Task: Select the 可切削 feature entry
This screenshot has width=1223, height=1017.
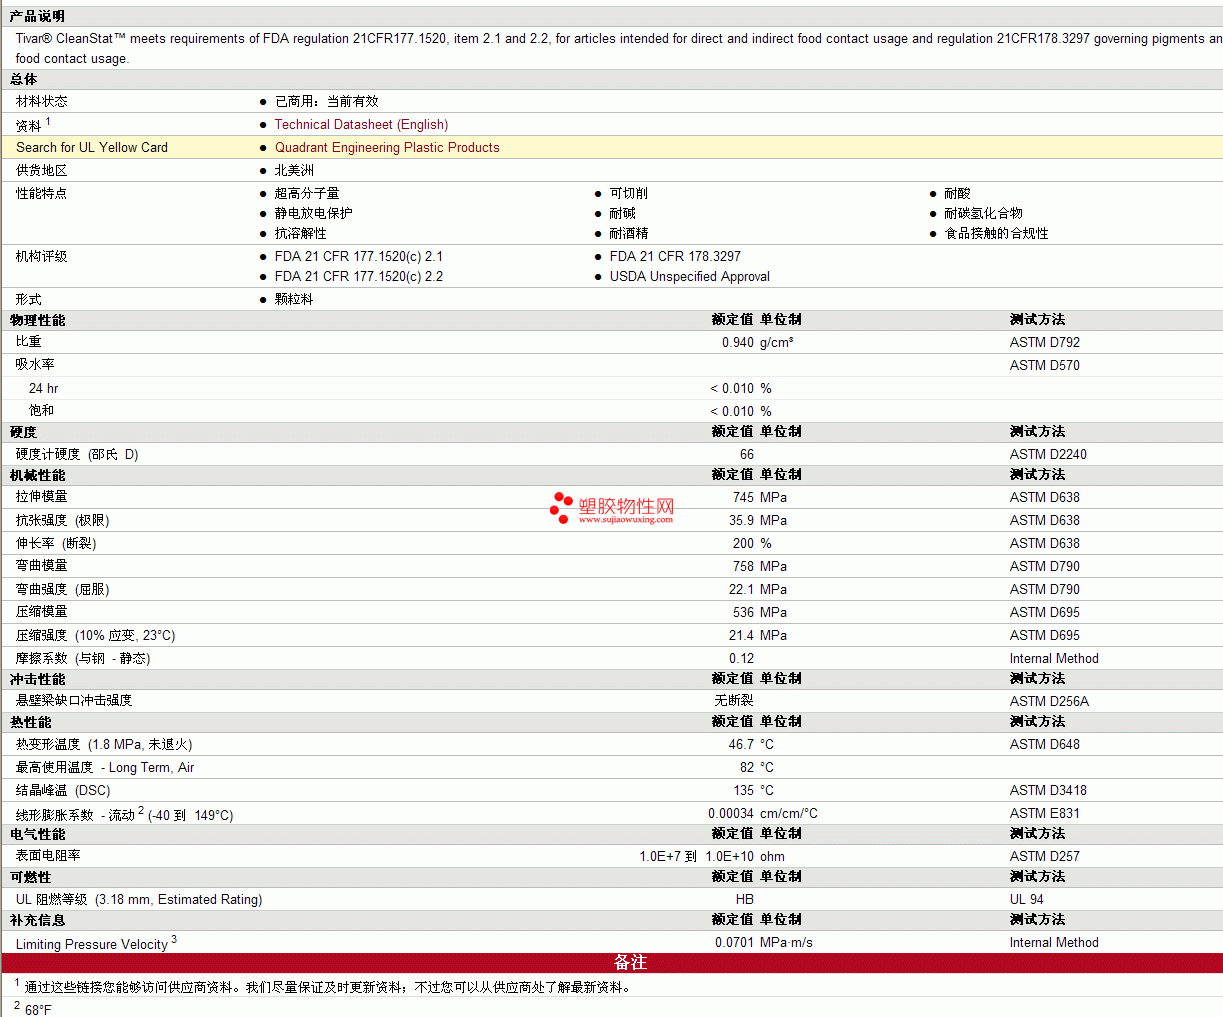Action: point(629,193)
